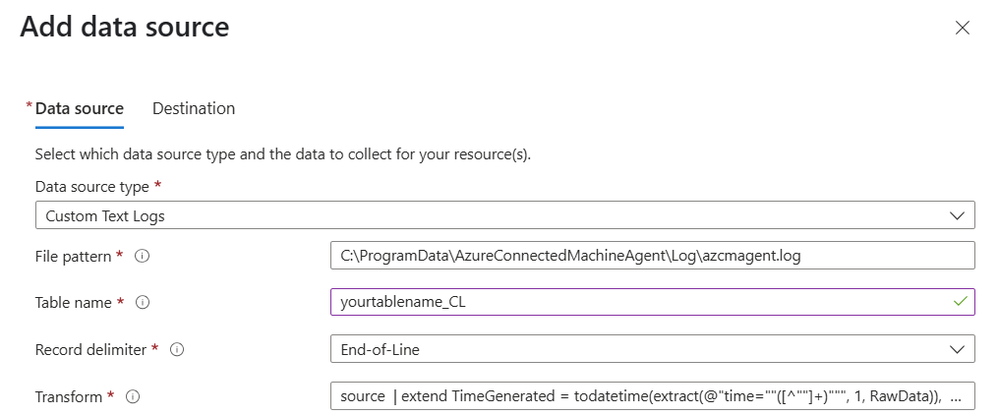Viewport: 998px width, 420px height.
Task: Click the Transform info icon
Action: tap(133, 396)
